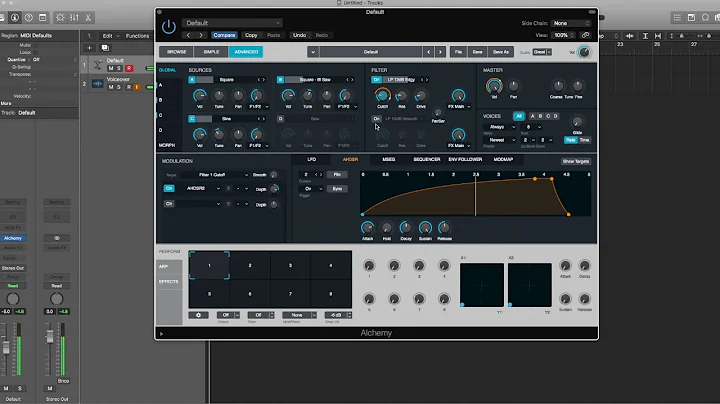Open the ModWheel None dropdown

click(299, 315)
